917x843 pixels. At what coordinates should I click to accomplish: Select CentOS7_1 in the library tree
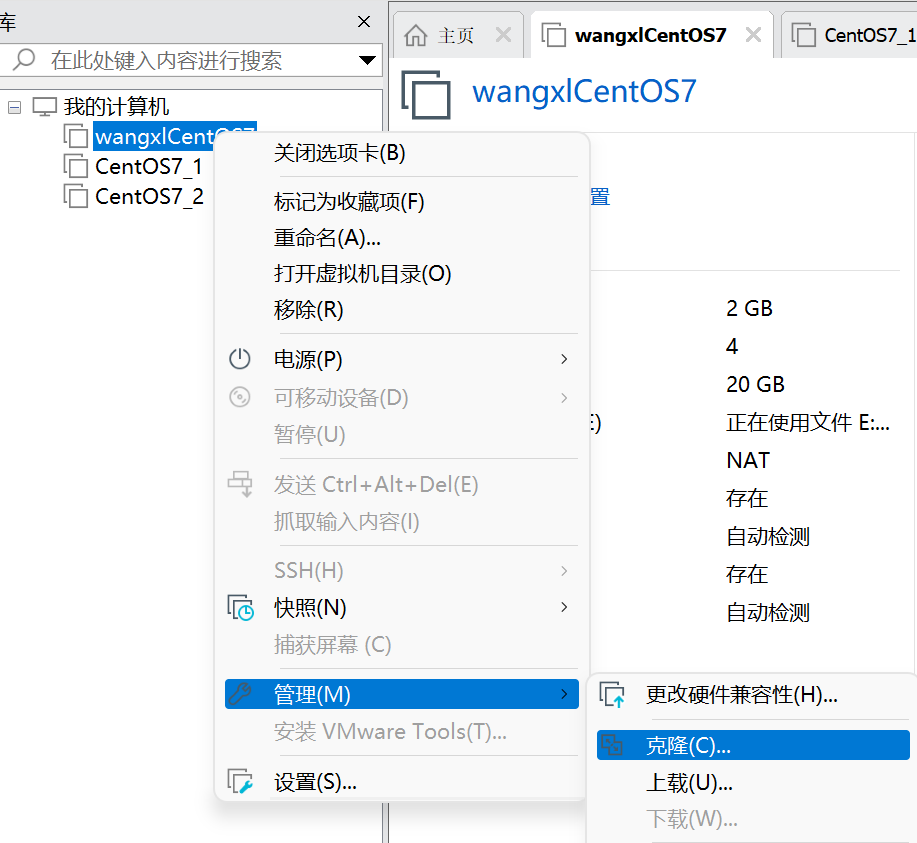pyautogui.click(x=149, y=166)
